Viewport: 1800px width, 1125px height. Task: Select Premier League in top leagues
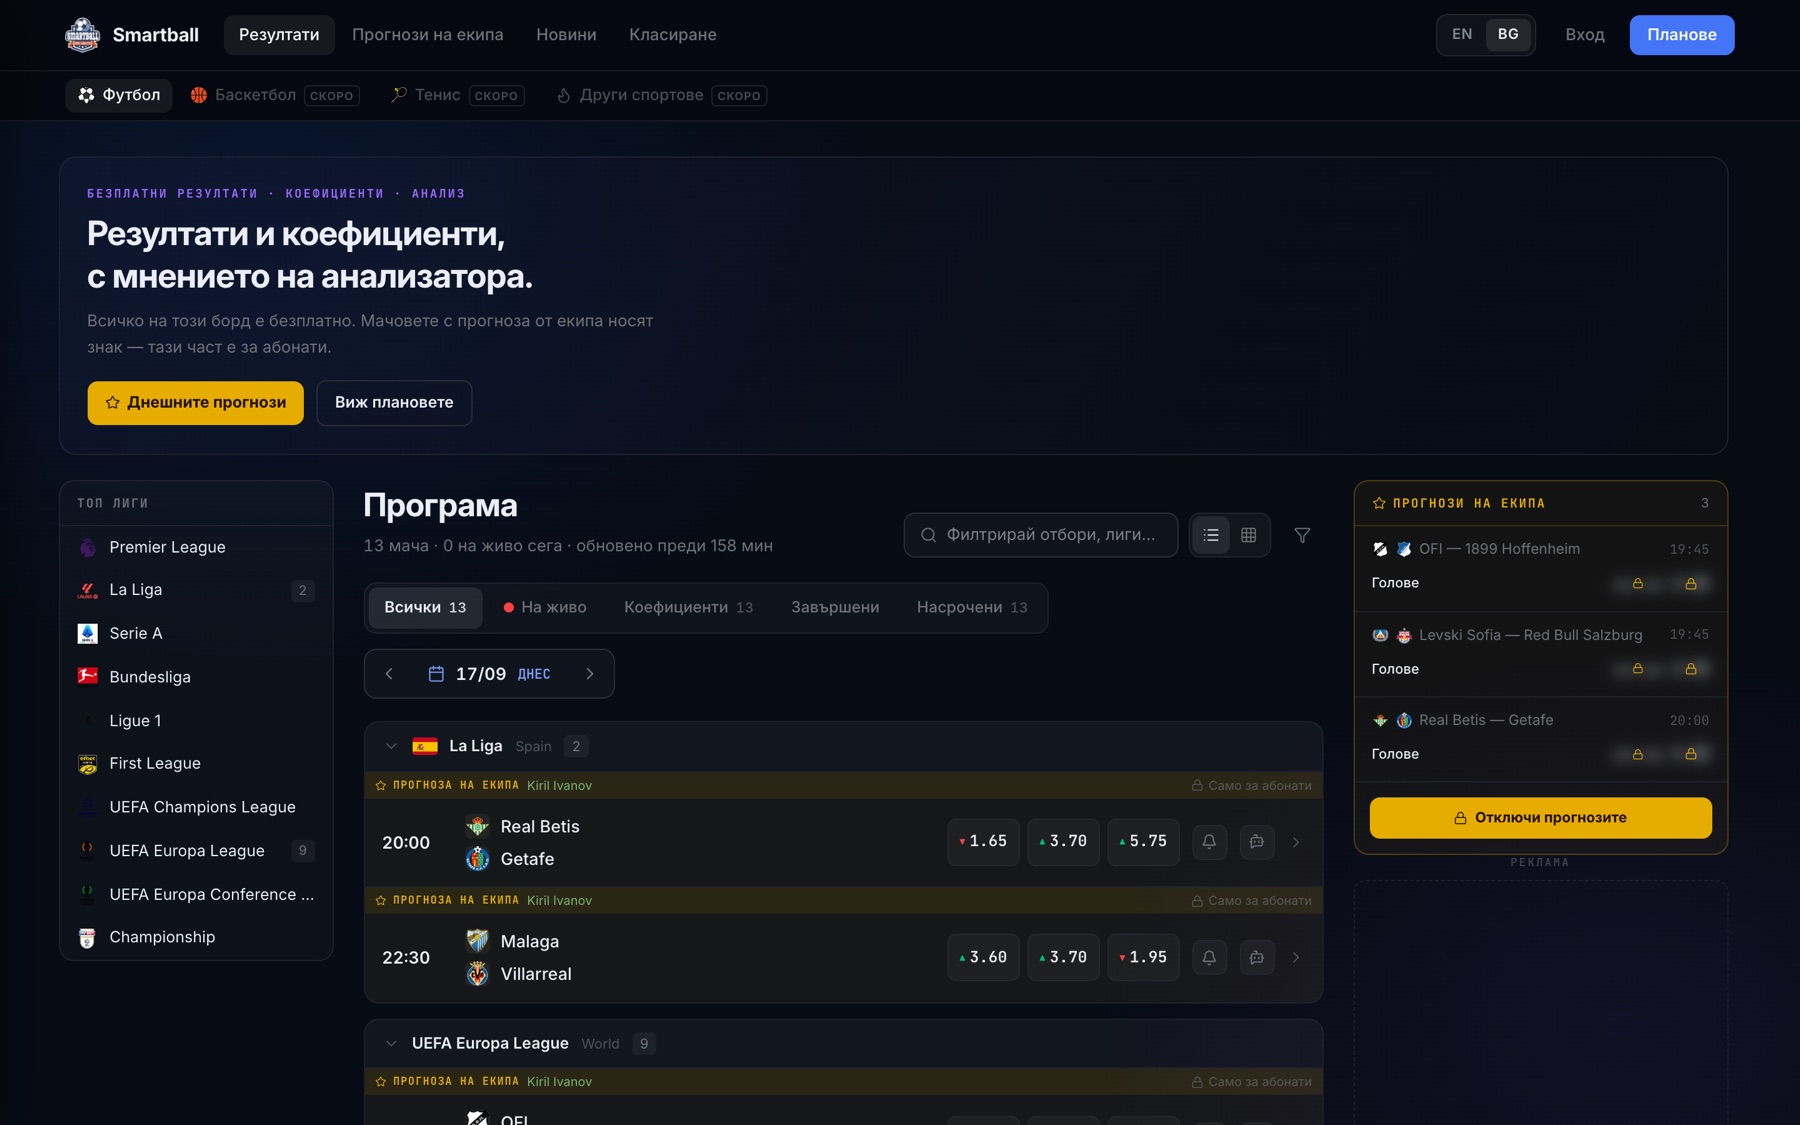tap(196, 547)
